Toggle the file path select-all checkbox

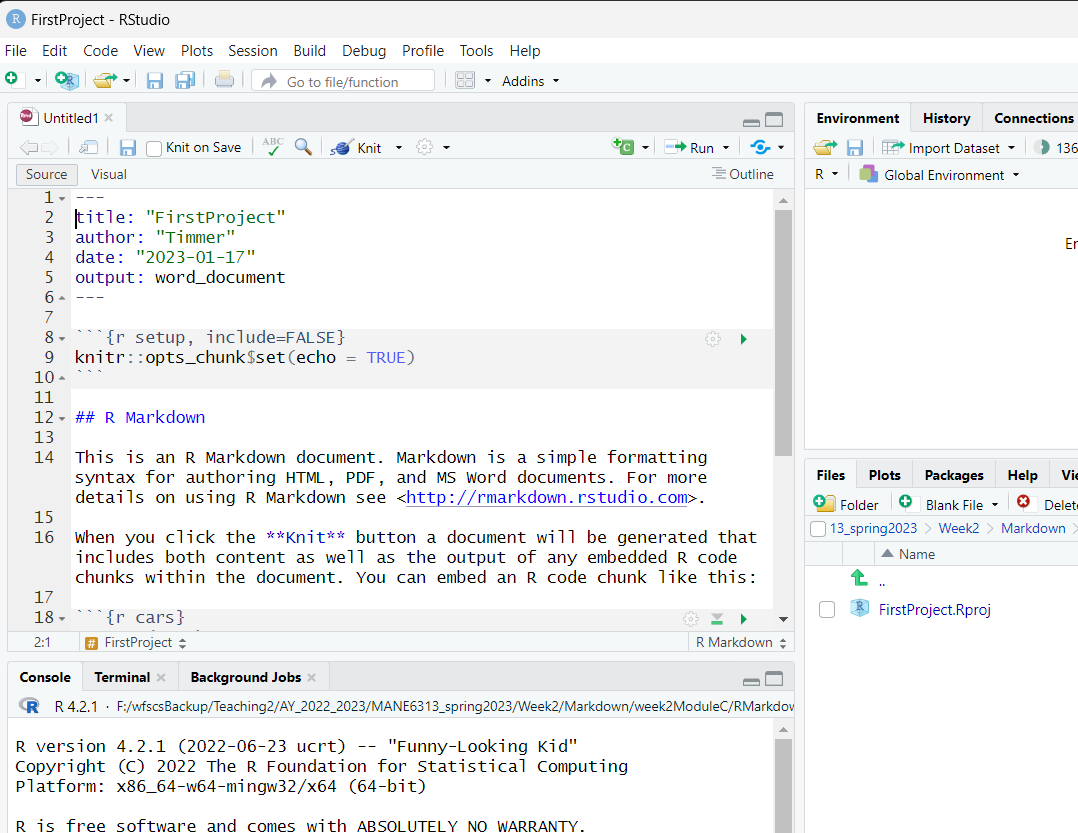click(818, 529)
